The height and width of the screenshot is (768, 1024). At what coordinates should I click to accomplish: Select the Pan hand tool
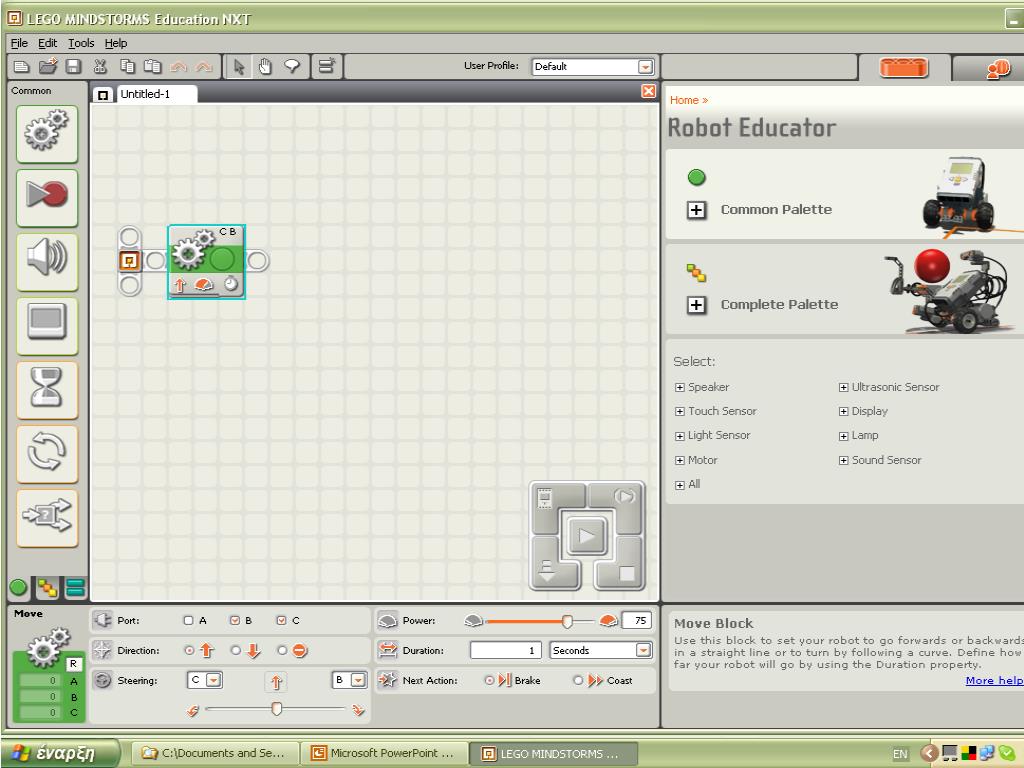tap(265, 67)
